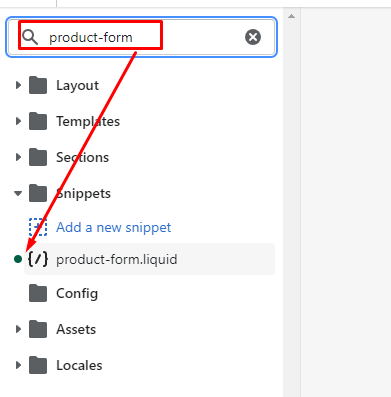Click the liquid file braces icon
Screen dimensions: 391x397
[x=38, y=259]
